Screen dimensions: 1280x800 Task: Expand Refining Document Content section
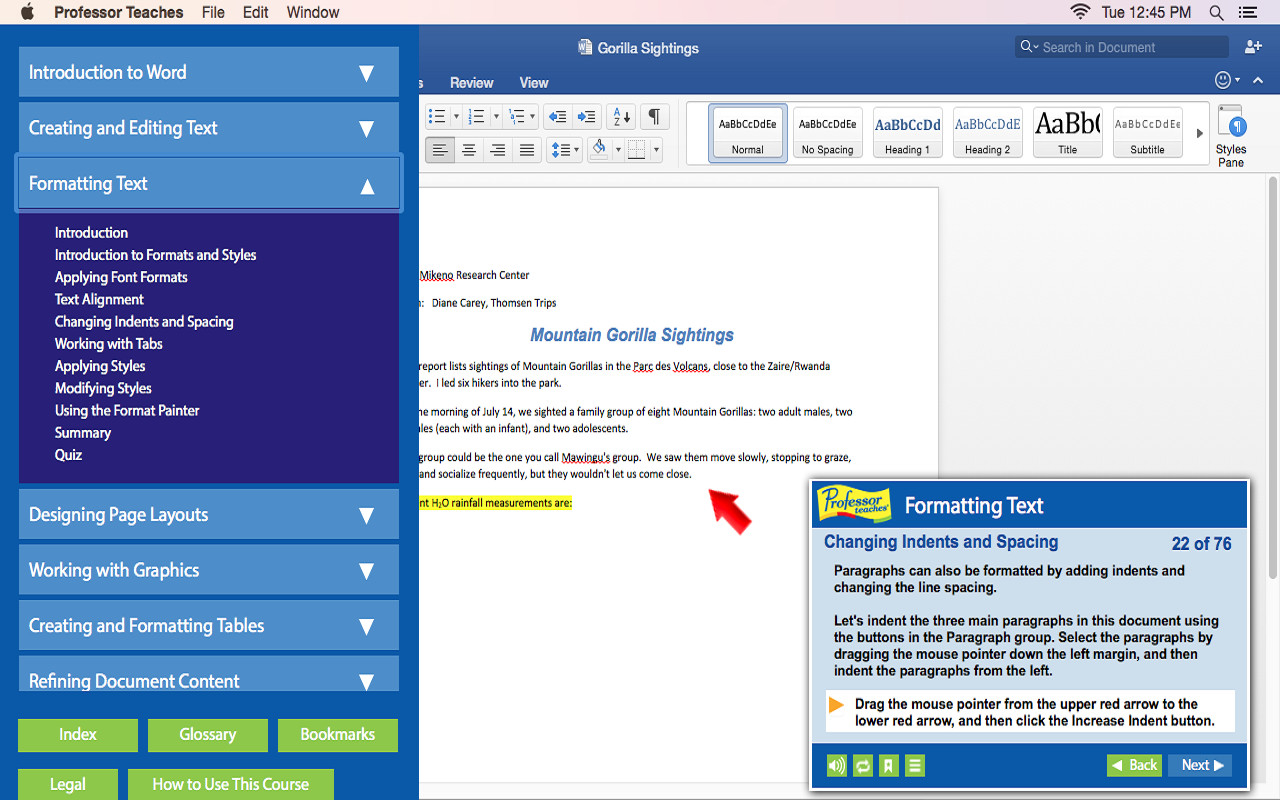pyautogui.click(x=209, y=674)
